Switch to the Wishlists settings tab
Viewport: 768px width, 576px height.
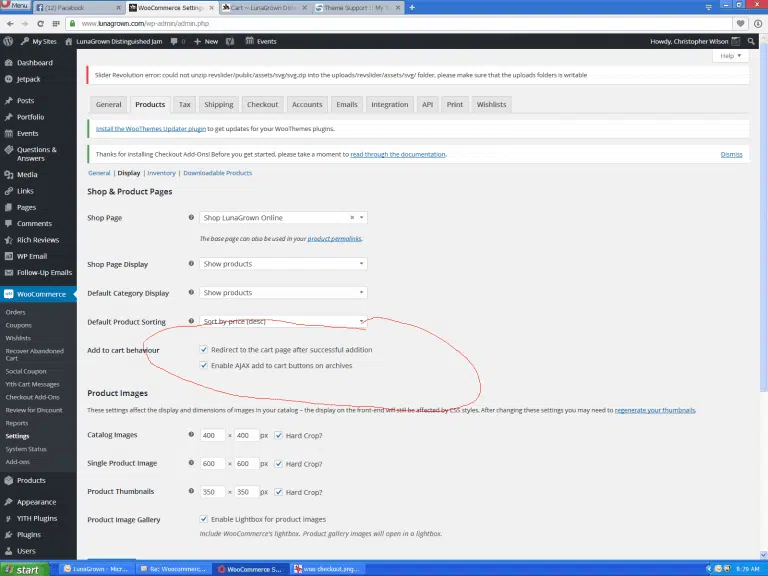[491, 104]
